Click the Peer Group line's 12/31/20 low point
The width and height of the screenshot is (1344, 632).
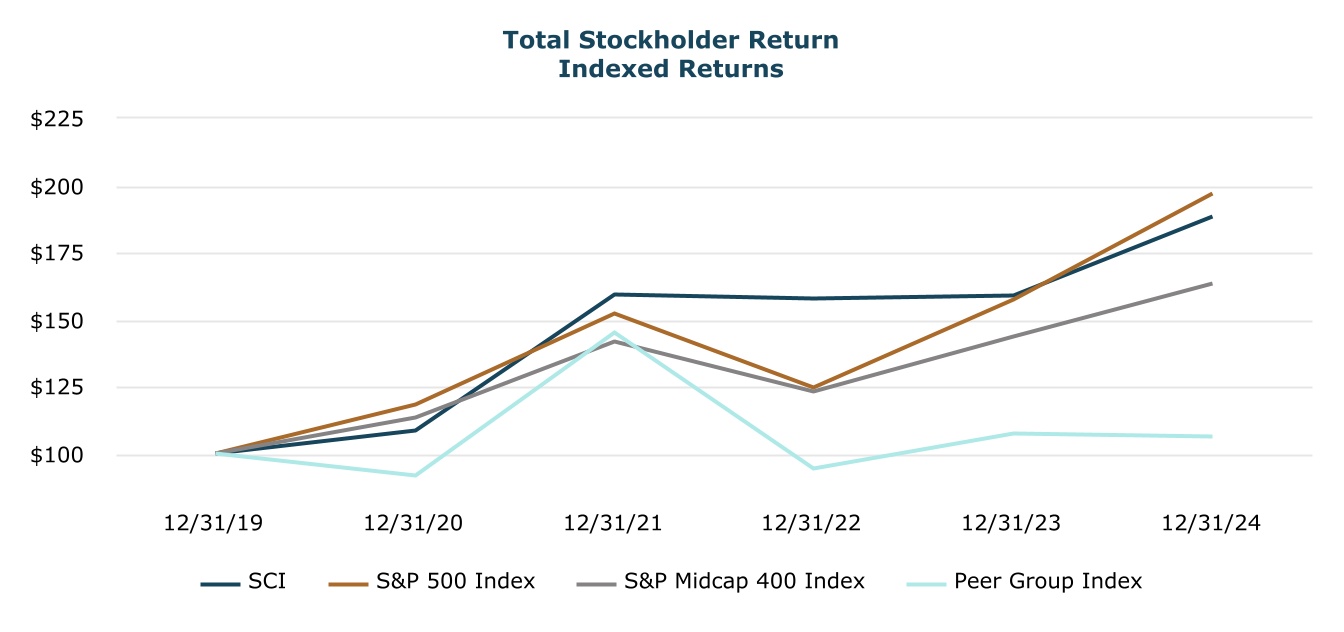click(x=414, y=475)
